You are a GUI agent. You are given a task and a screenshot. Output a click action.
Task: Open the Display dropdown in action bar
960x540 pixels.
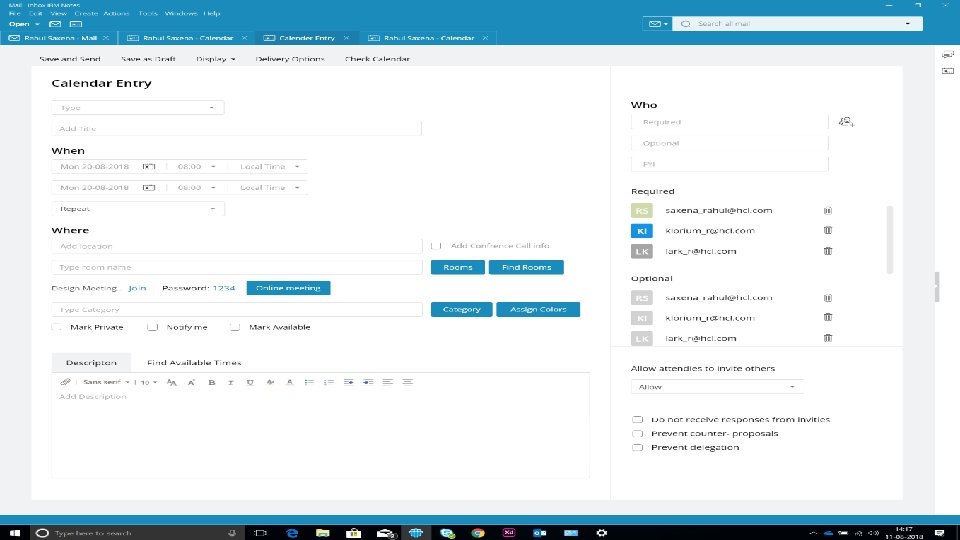click(x=216, y=59)
